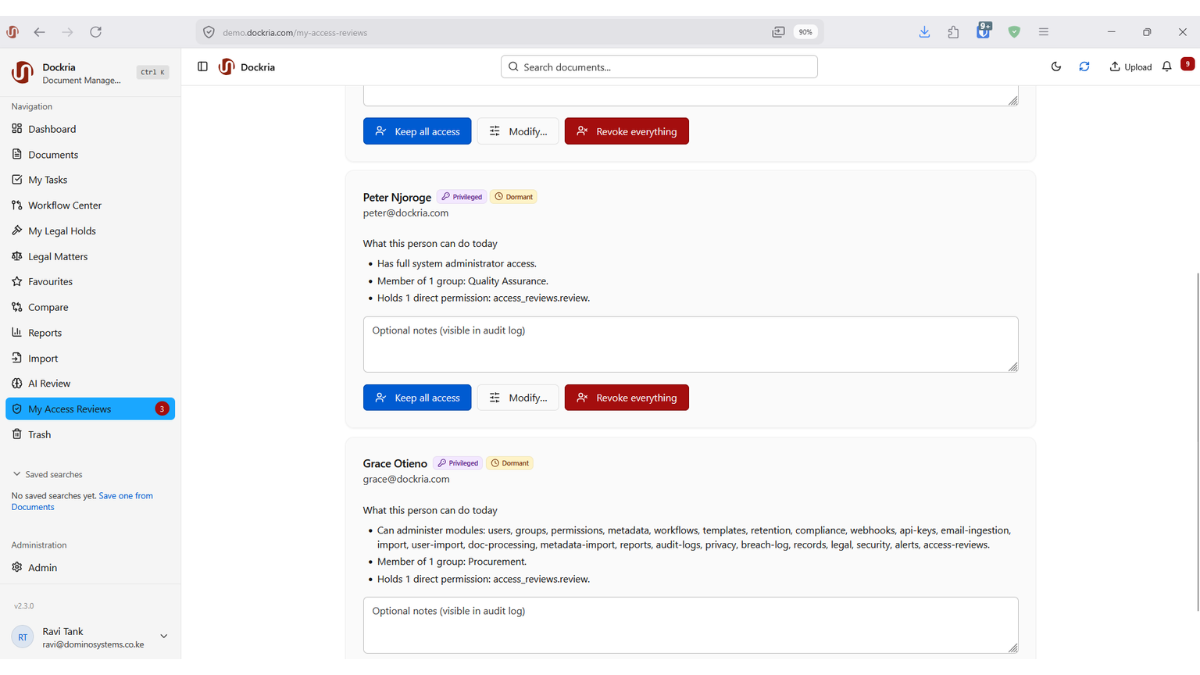Click Keep all access for Peter Njoroge

[x=417, y=398]
